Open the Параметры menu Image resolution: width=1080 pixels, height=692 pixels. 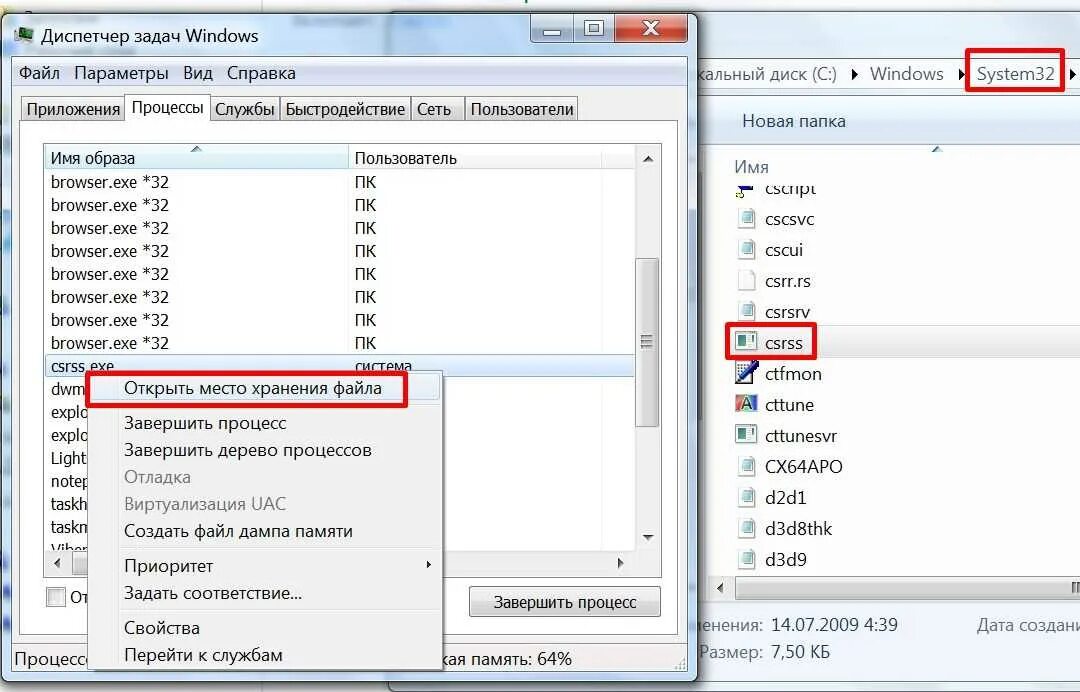pos(121,73)
